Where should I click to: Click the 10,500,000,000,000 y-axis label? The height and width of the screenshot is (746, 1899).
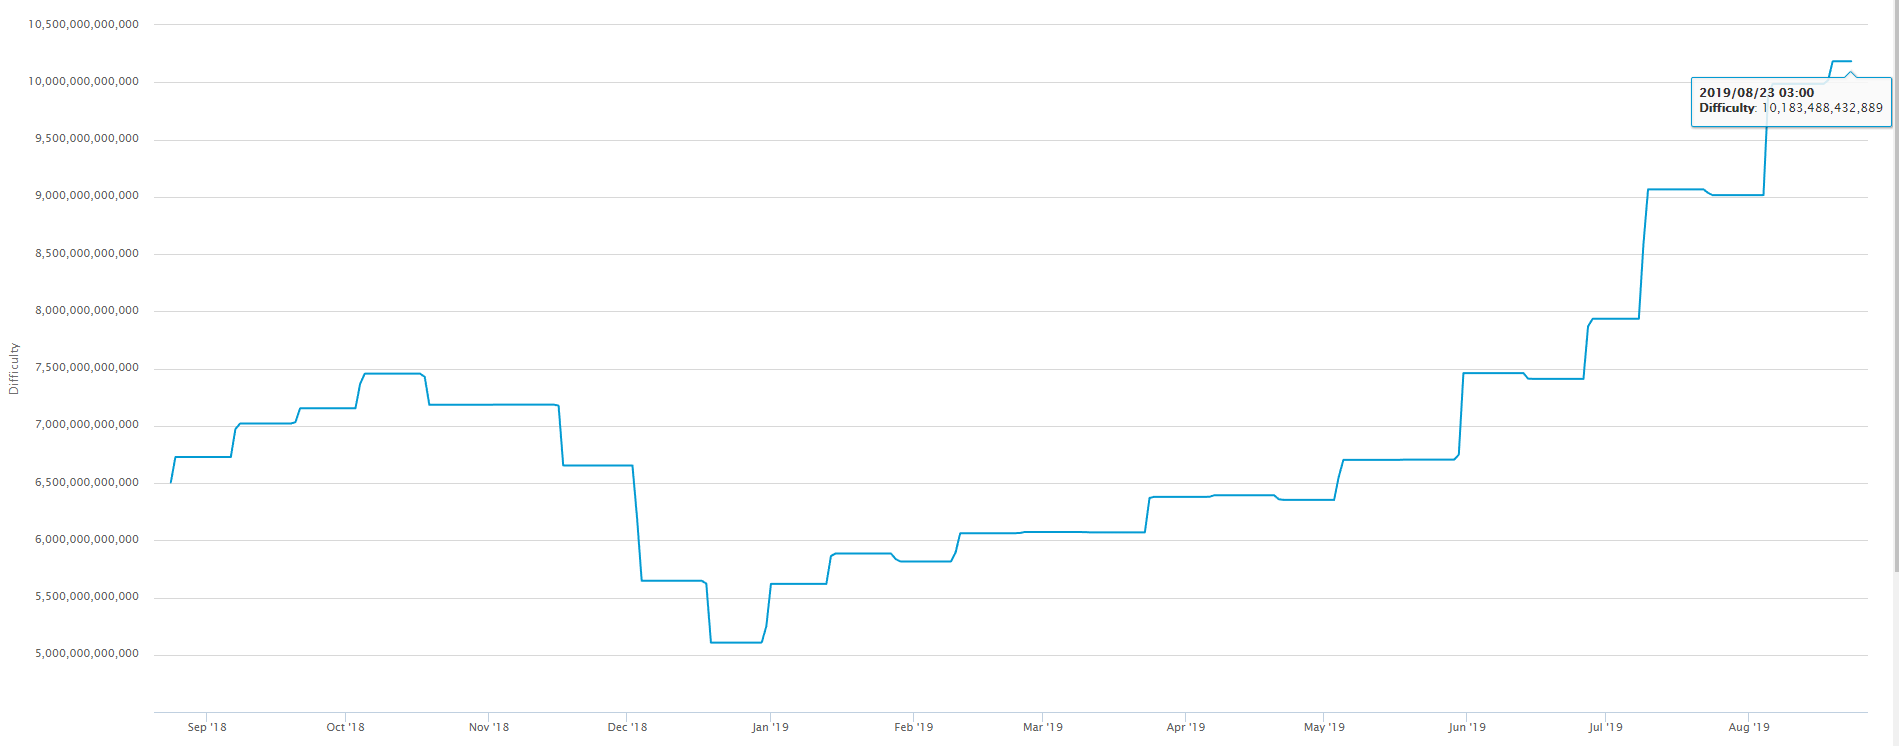point(83,24)
